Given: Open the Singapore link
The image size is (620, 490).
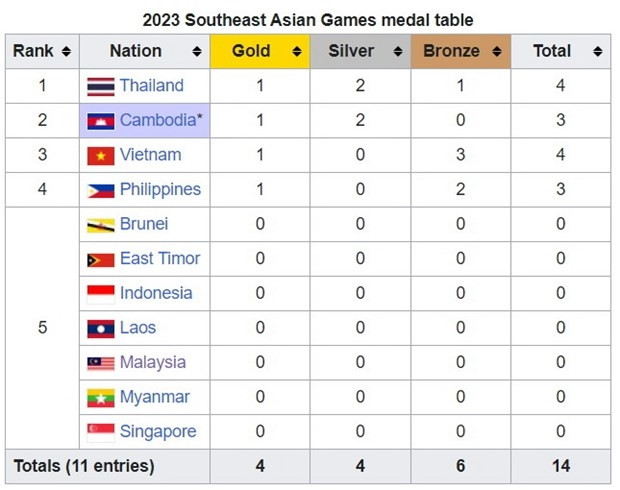Looking at the screenshot, I should [158, 432].
